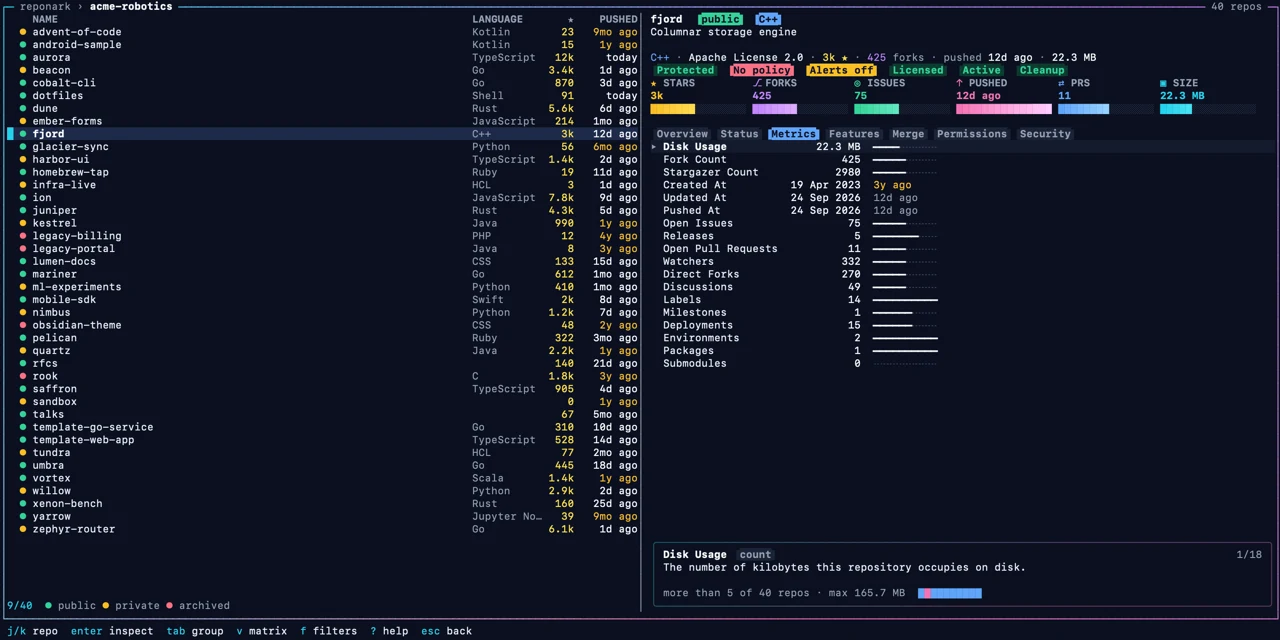Screen dimensions: 1280x640
Task: Click the circle icon on the ISSUES card
Action: (858, 83)
